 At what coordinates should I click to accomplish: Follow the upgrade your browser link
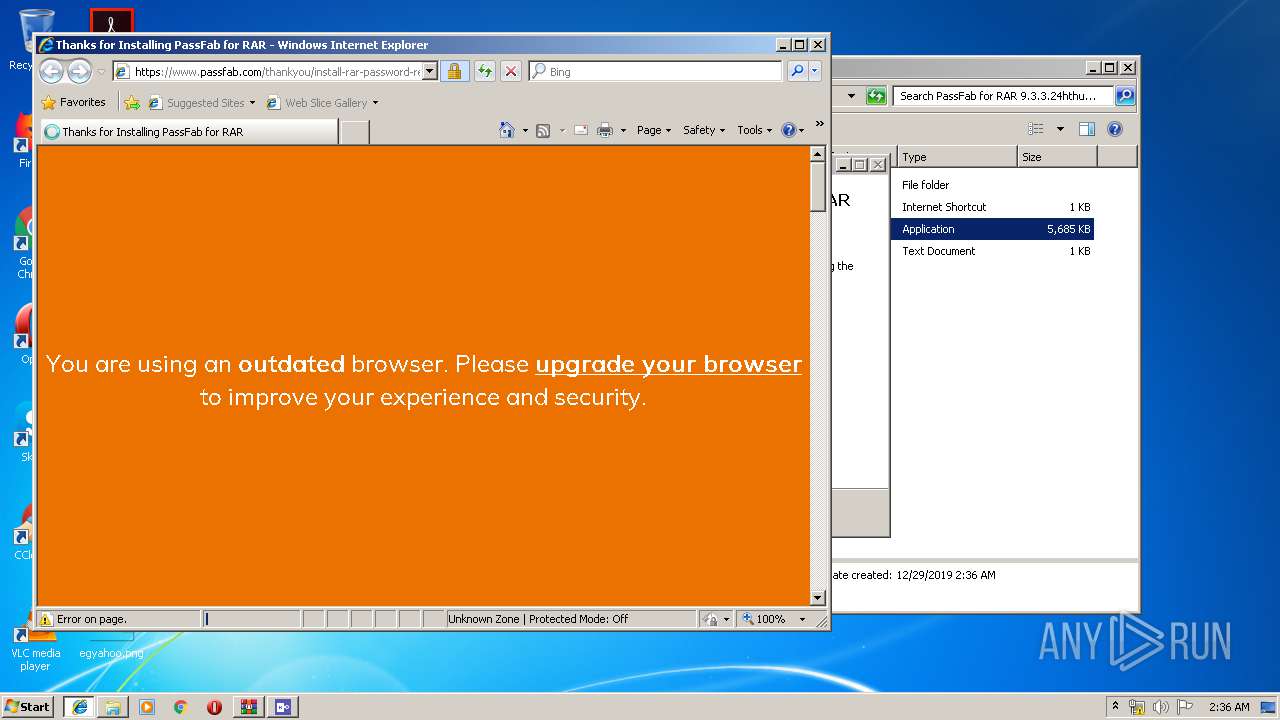[668, 364]
